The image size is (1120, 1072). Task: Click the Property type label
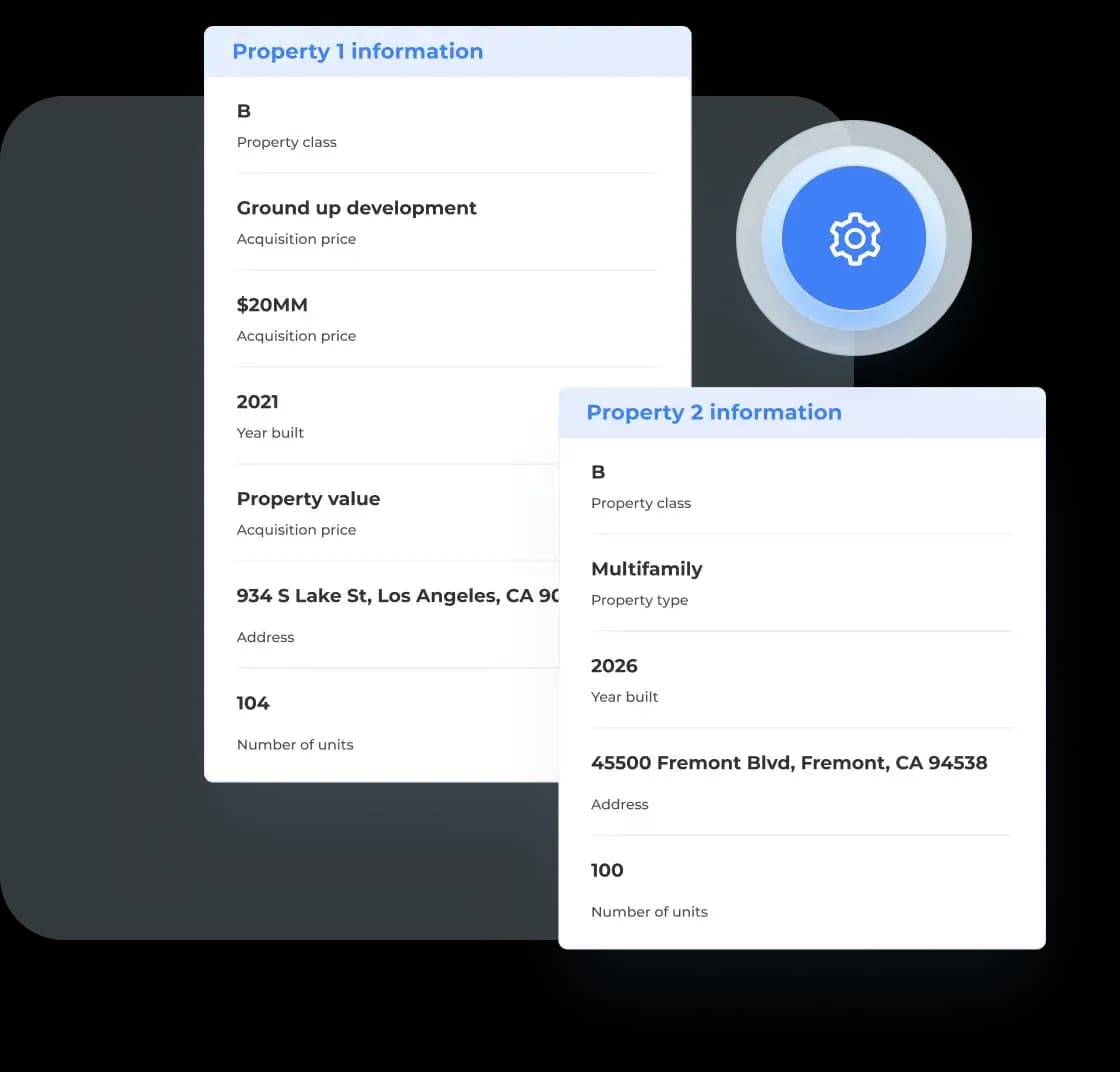pyautogui.click(x=639, y=600)
